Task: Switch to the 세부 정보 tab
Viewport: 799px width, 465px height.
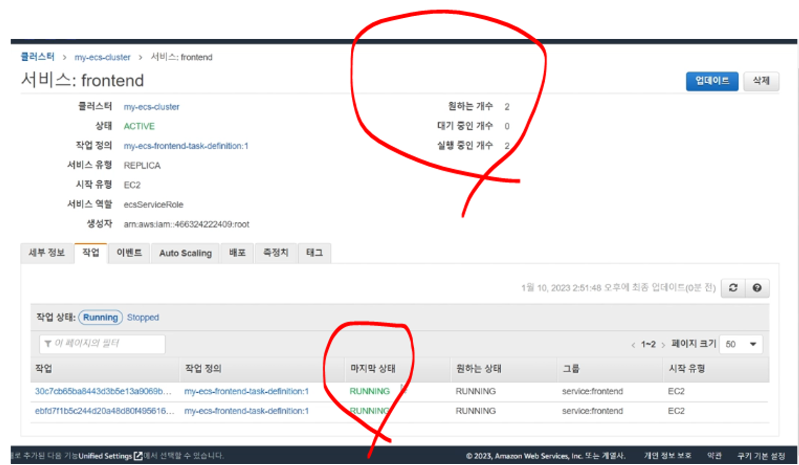Action: 47,253
